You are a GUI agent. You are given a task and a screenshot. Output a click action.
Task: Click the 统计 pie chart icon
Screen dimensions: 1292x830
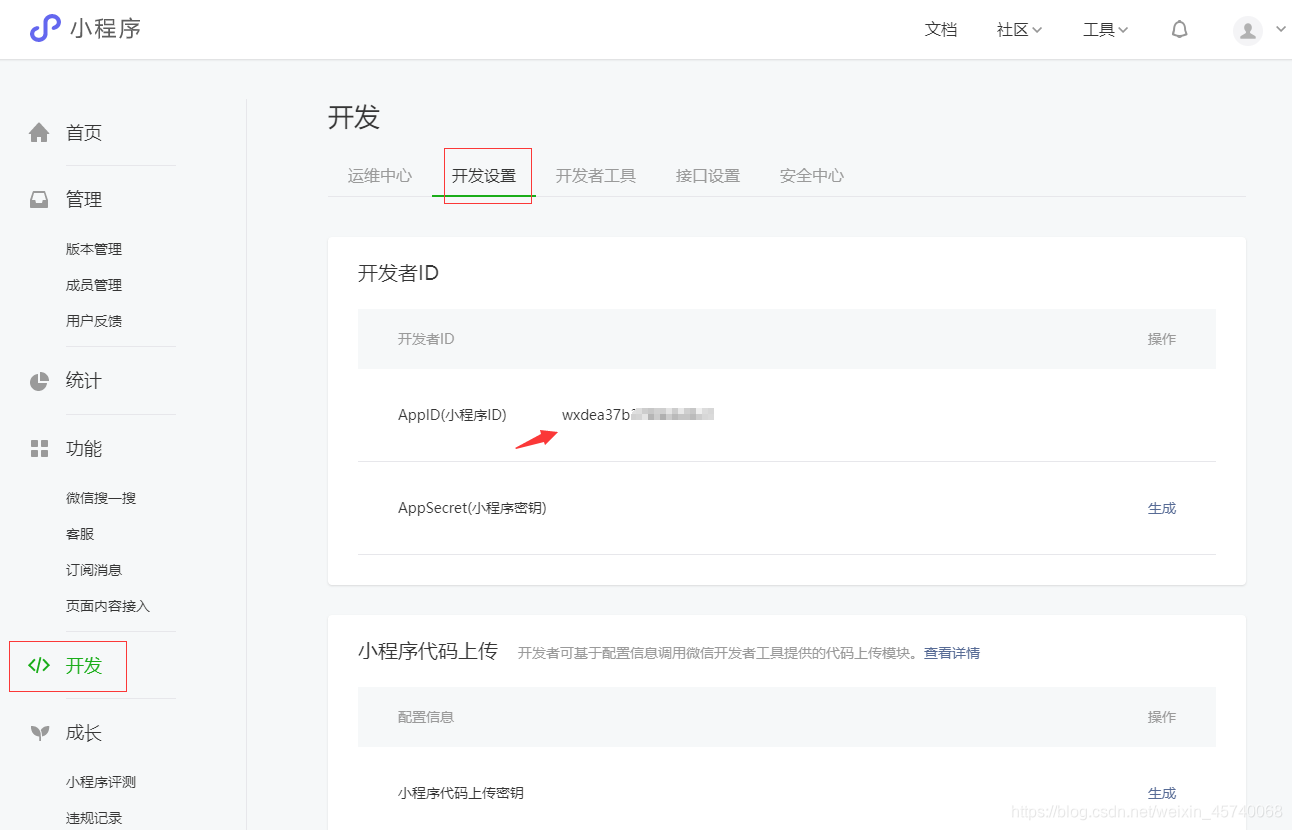tap(39, 381)
